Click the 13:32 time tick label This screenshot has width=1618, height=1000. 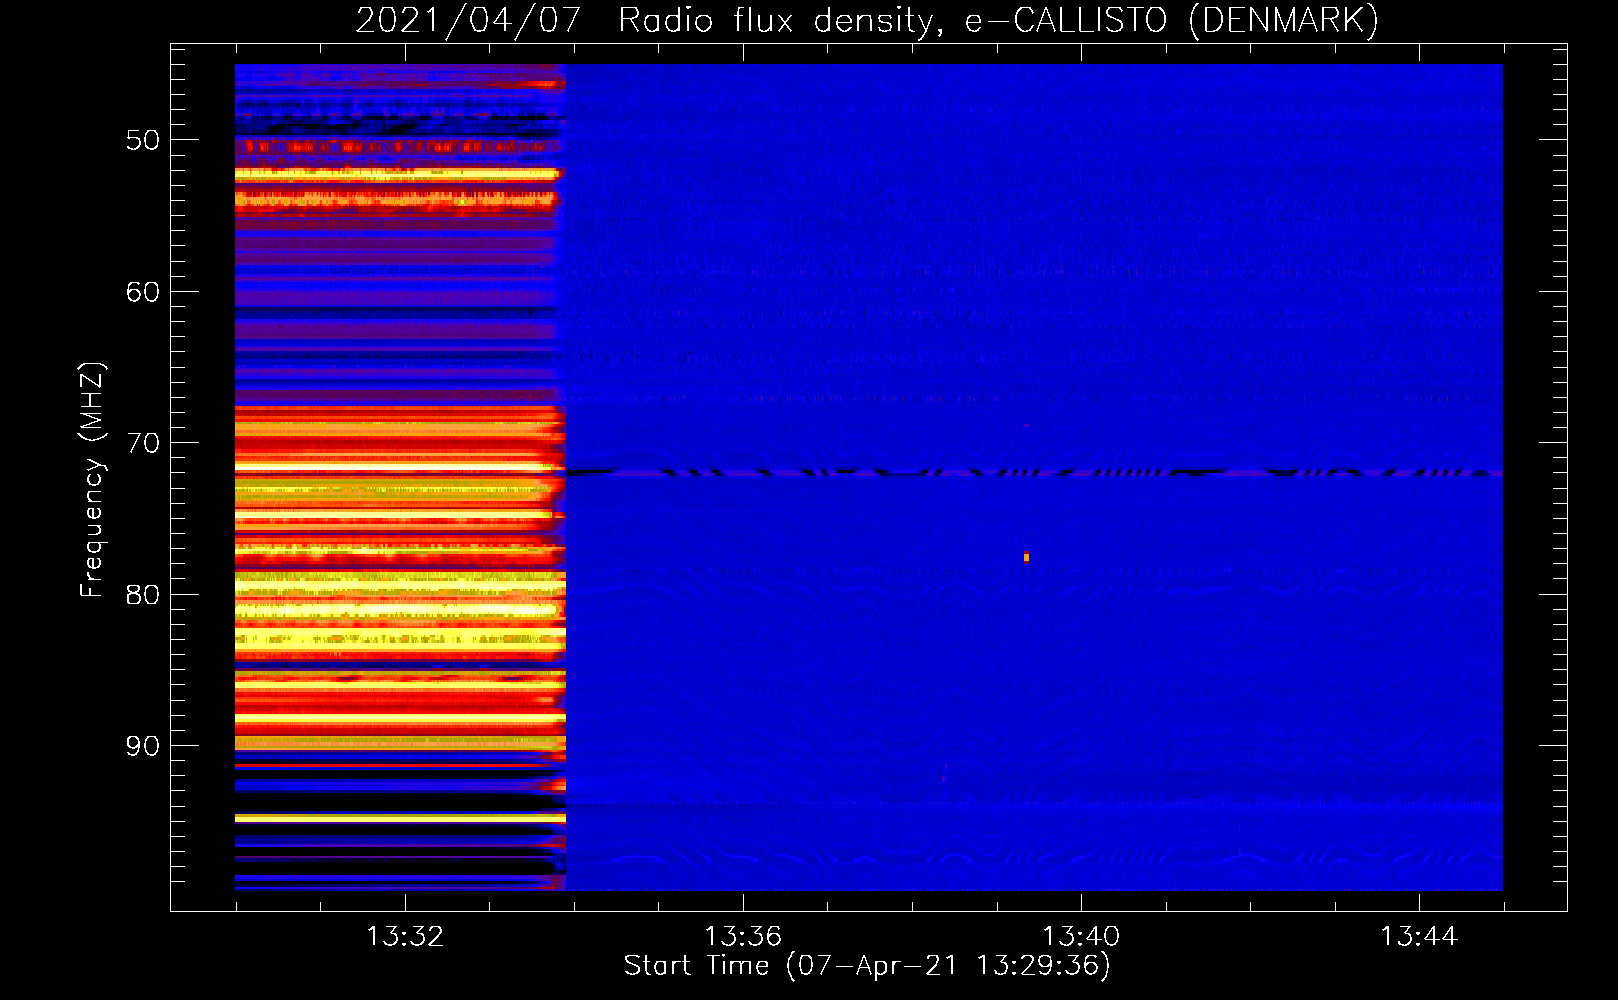[x=405, y=937]
